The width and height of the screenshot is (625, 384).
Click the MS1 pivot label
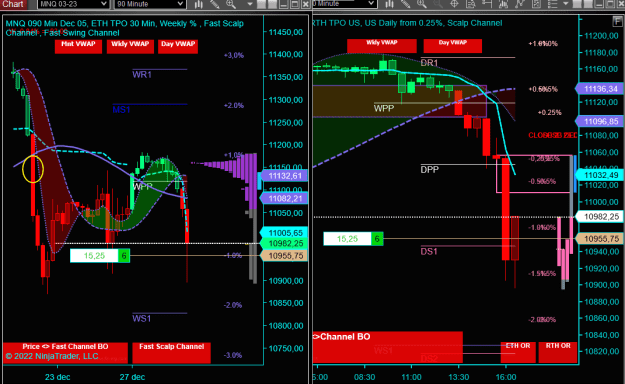pos(121,109)
